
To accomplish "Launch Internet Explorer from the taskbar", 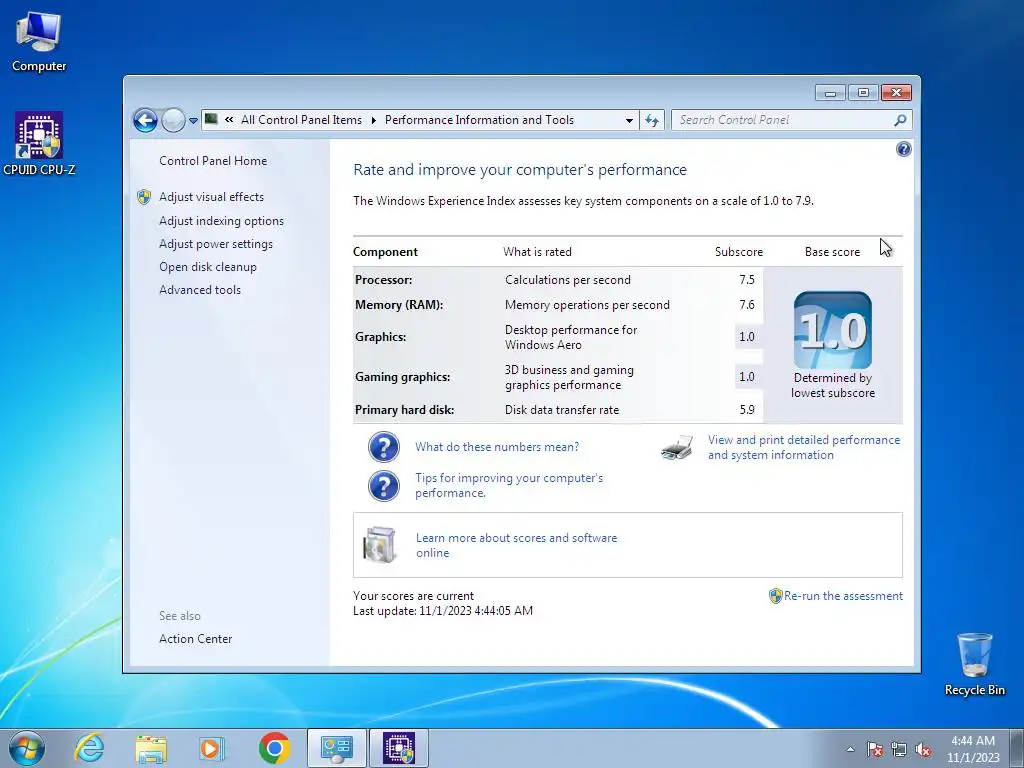I will click(89, 748).
